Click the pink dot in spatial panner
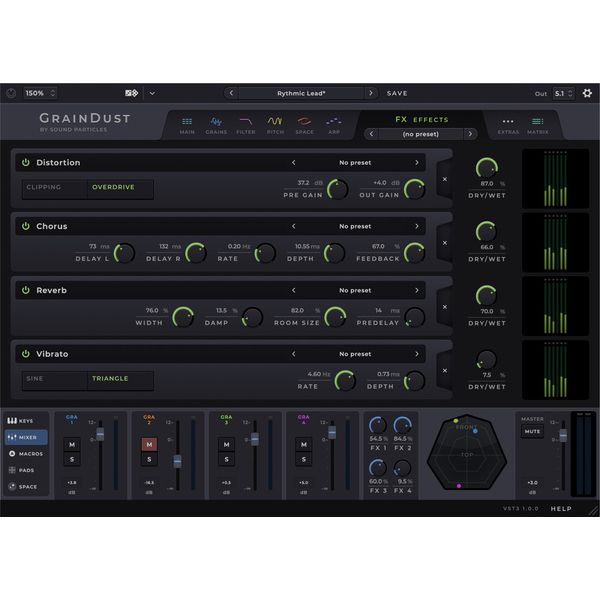This screenshot has width=600, height=600. (459, 486)
